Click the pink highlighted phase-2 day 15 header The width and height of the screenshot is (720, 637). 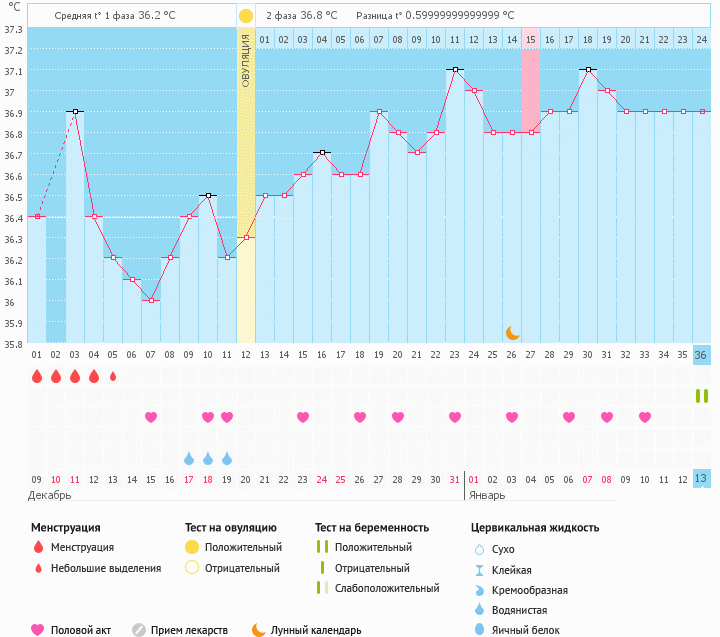(530, 39)
